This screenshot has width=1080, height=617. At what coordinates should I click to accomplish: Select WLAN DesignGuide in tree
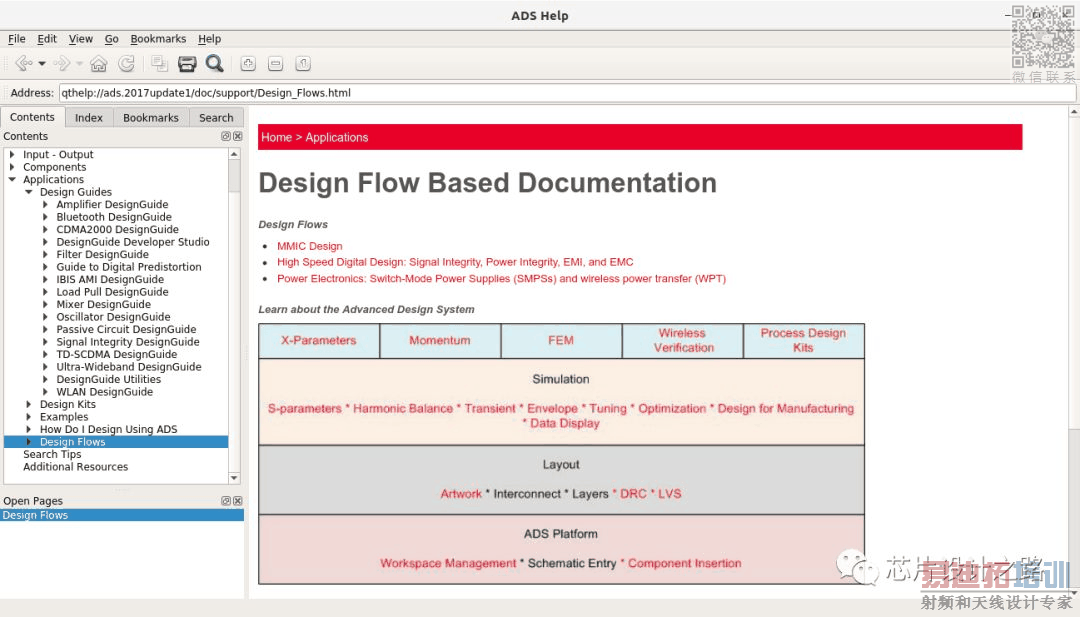[105, 392]
